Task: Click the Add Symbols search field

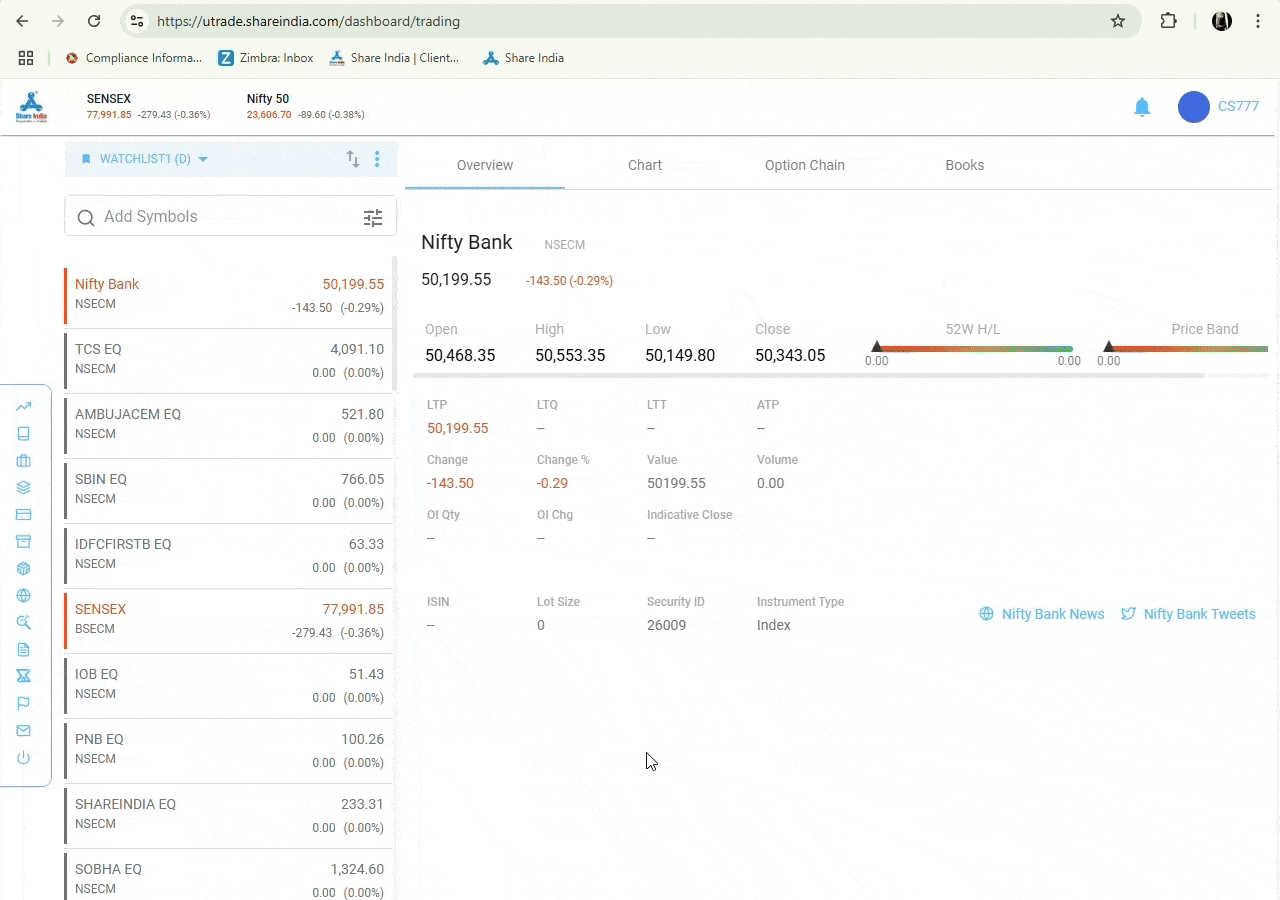Action: pos(220,217)
